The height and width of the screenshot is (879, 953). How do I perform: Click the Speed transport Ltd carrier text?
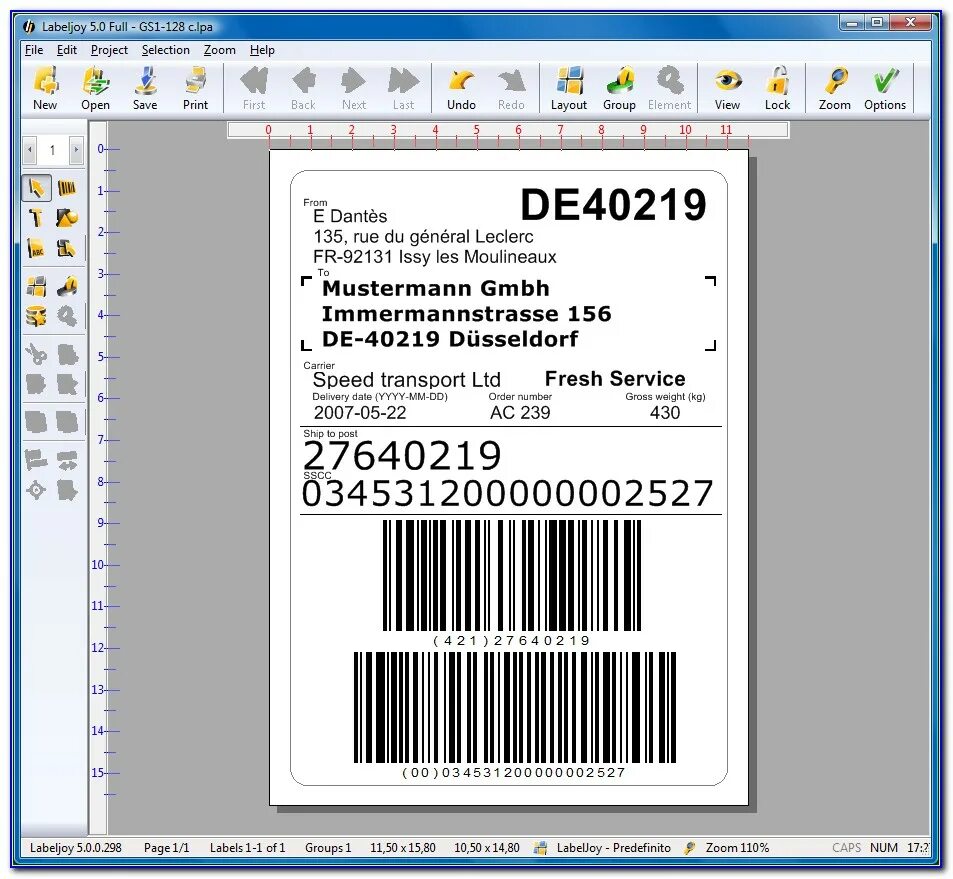pyautogui.click(x=407, y=380)
